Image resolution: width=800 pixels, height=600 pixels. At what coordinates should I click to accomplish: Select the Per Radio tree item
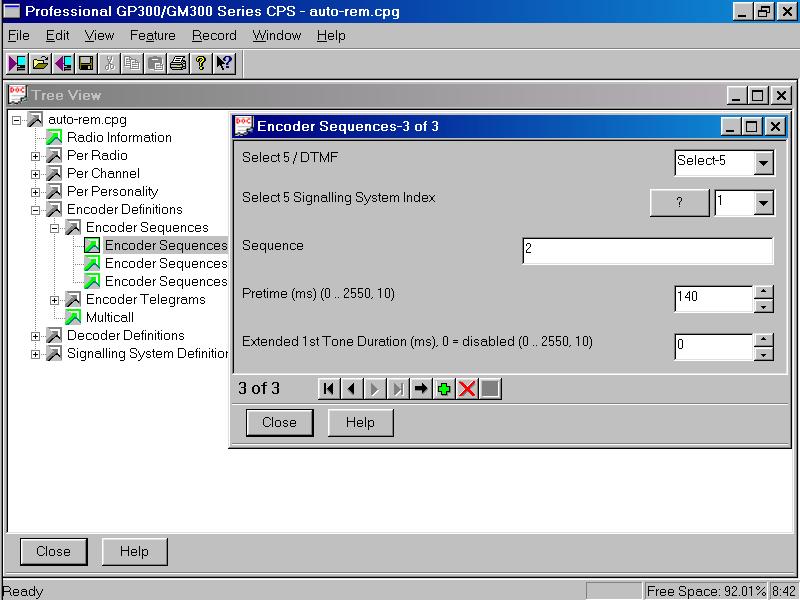coord(97,156)
